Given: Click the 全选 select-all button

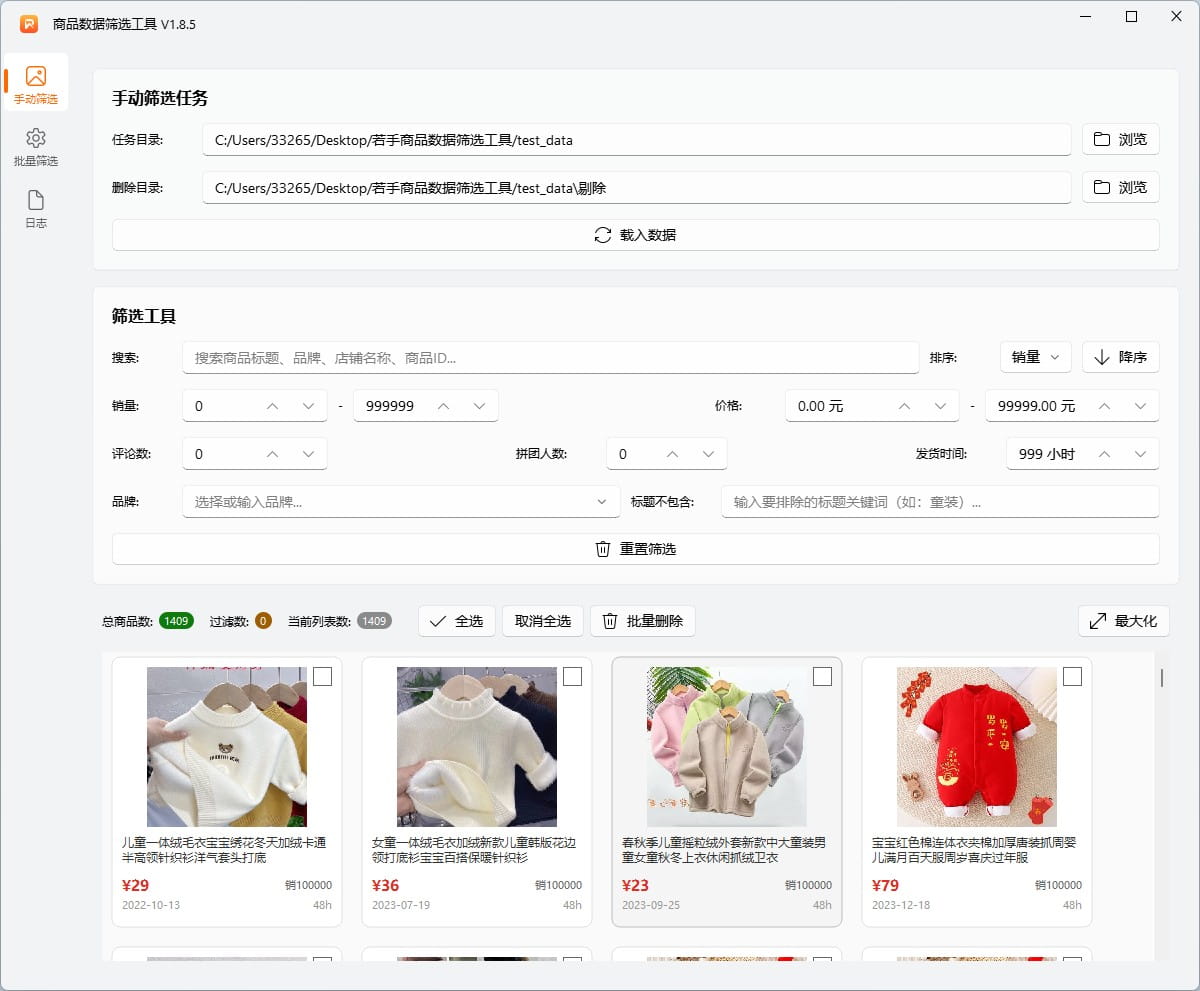Looking at the screenshot, I should (x=456, y=620).
